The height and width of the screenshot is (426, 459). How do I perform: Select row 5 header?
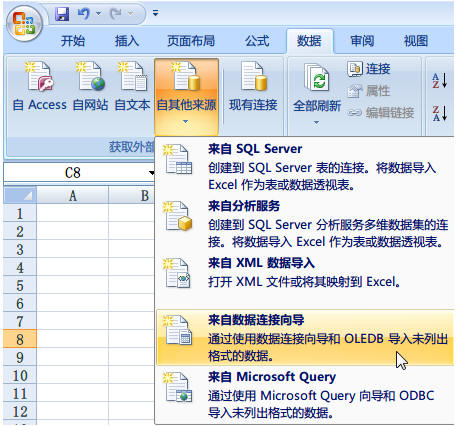[x=20, y=285]
